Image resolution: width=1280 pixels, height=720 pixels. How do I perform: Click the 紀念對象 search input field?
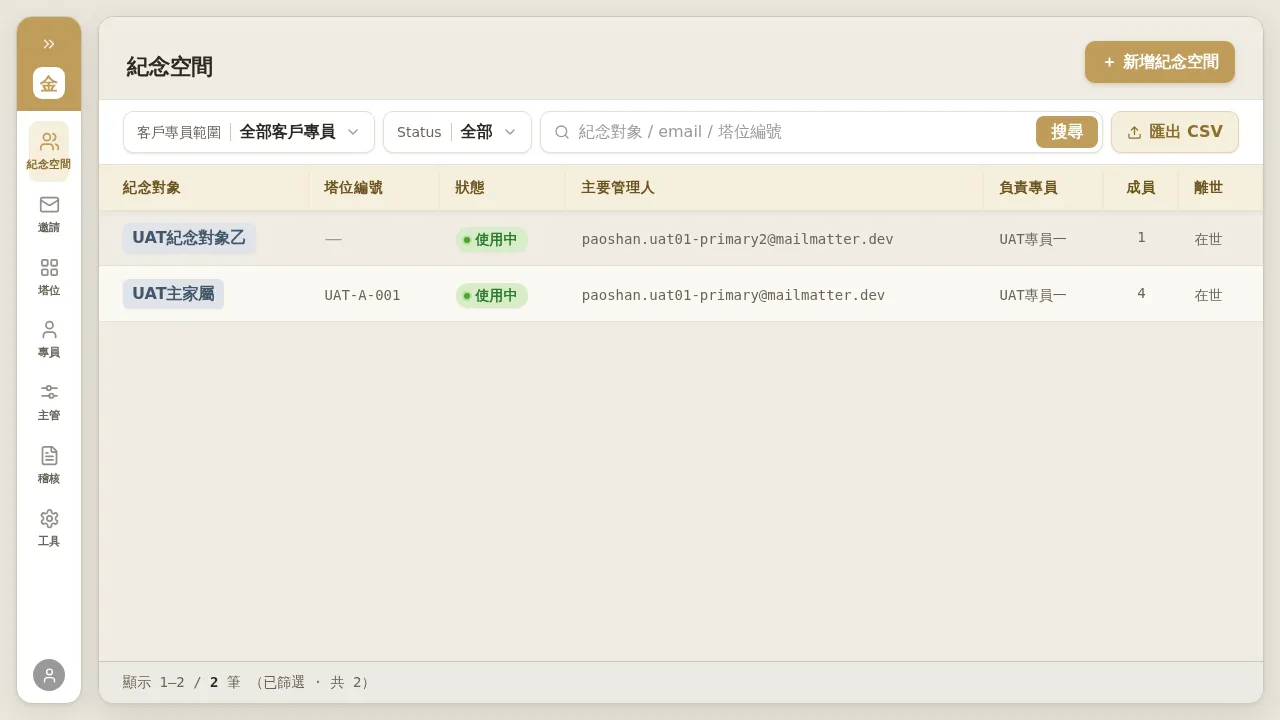pos(800,132)
